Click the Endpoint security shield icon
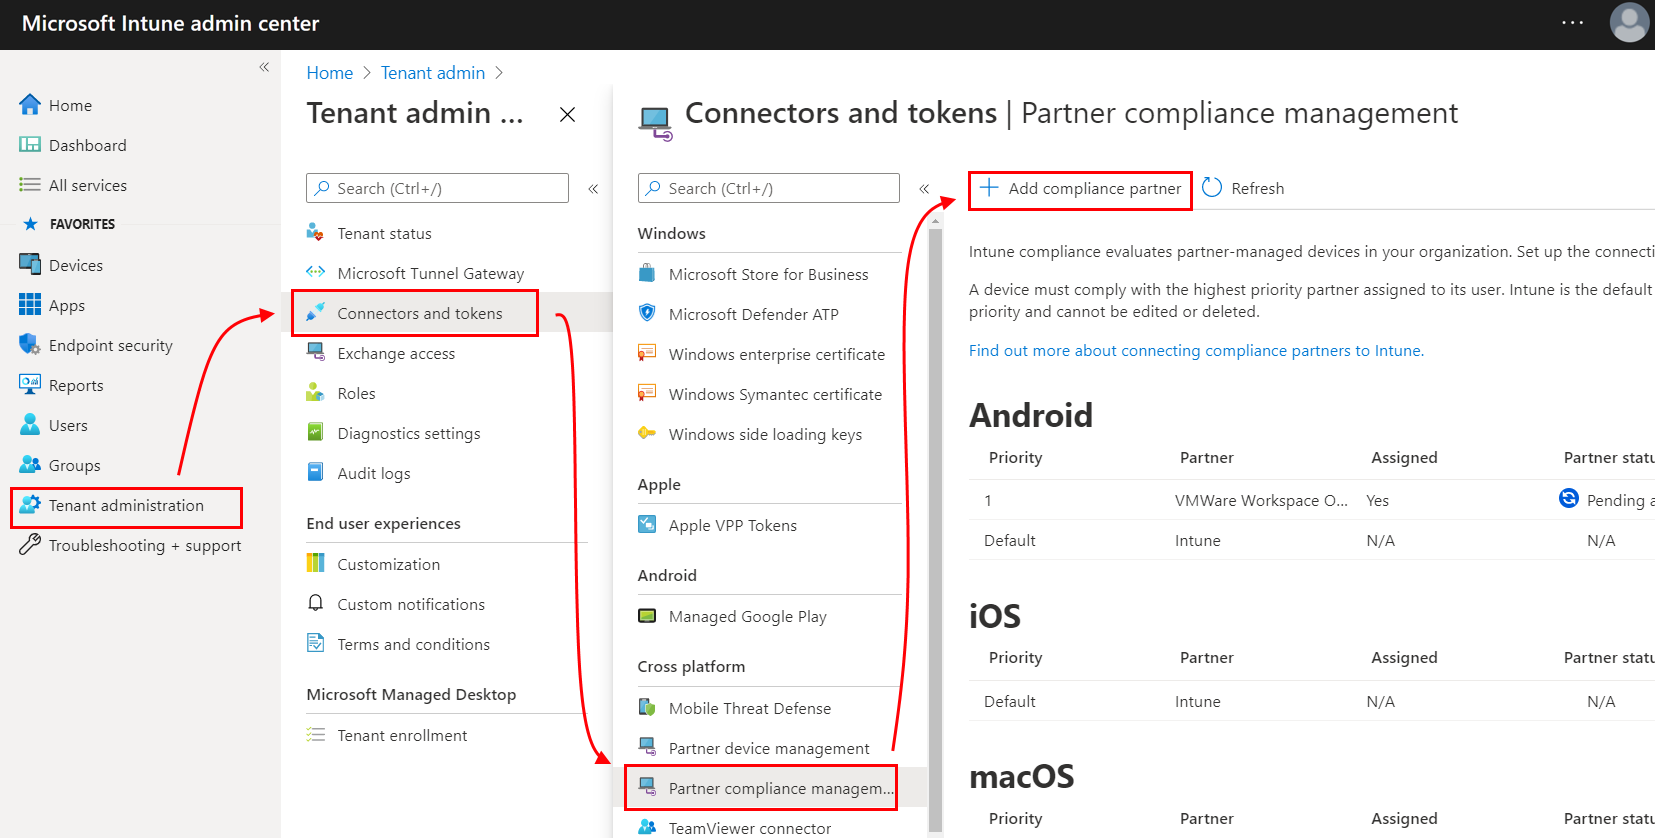 click(x=30, y=345)
